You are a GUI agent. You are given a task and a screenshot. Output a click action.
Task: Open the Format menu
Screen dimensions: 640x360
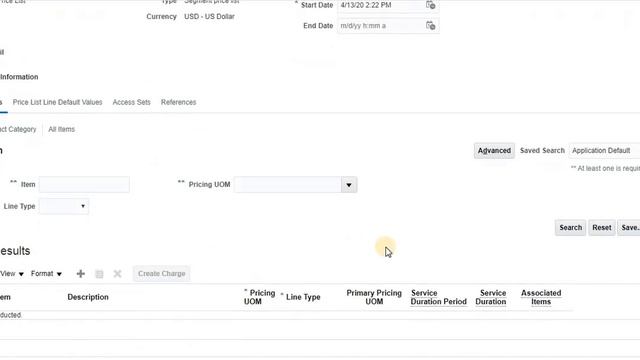46,274
